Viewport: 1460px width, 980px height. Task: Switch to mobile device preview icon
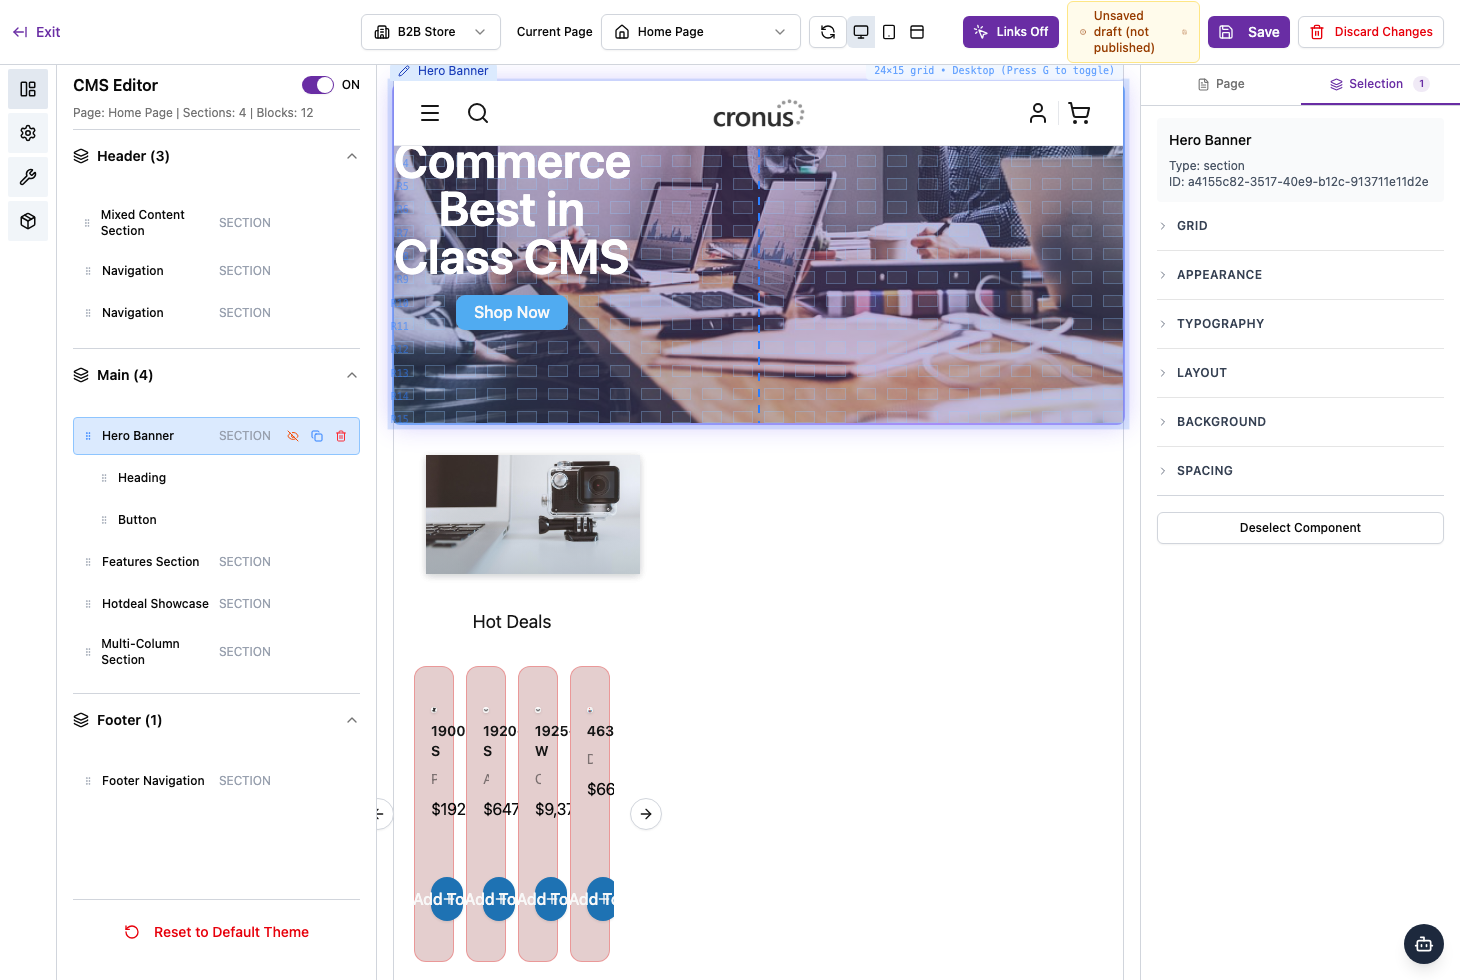tap(889, 32)
